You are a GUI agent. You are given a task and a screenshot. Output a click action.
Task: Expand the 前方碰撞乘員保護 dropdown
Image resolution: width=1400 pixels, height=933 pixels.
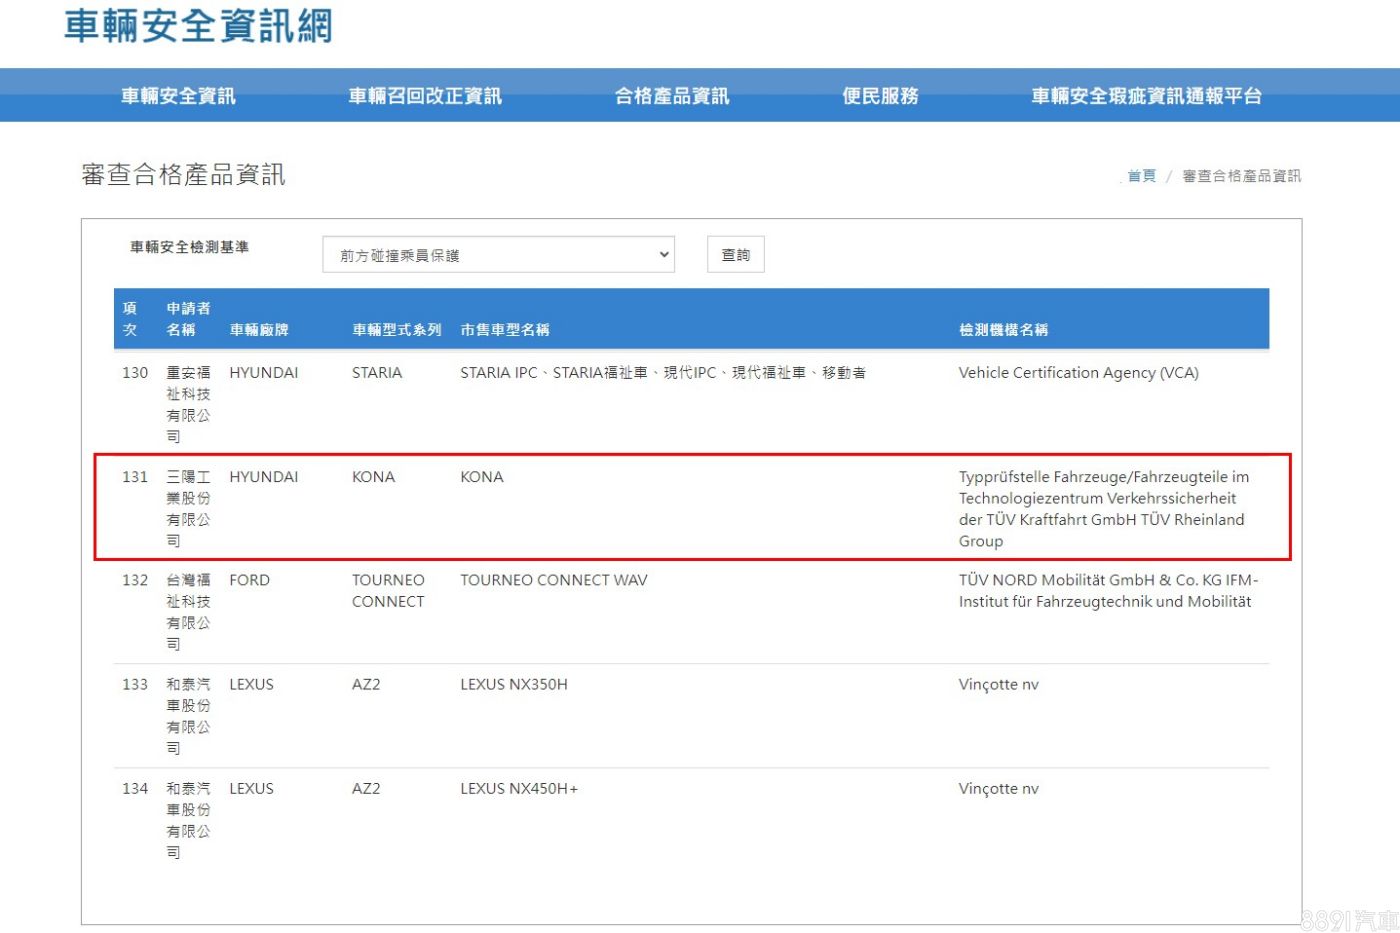(498, 255)
